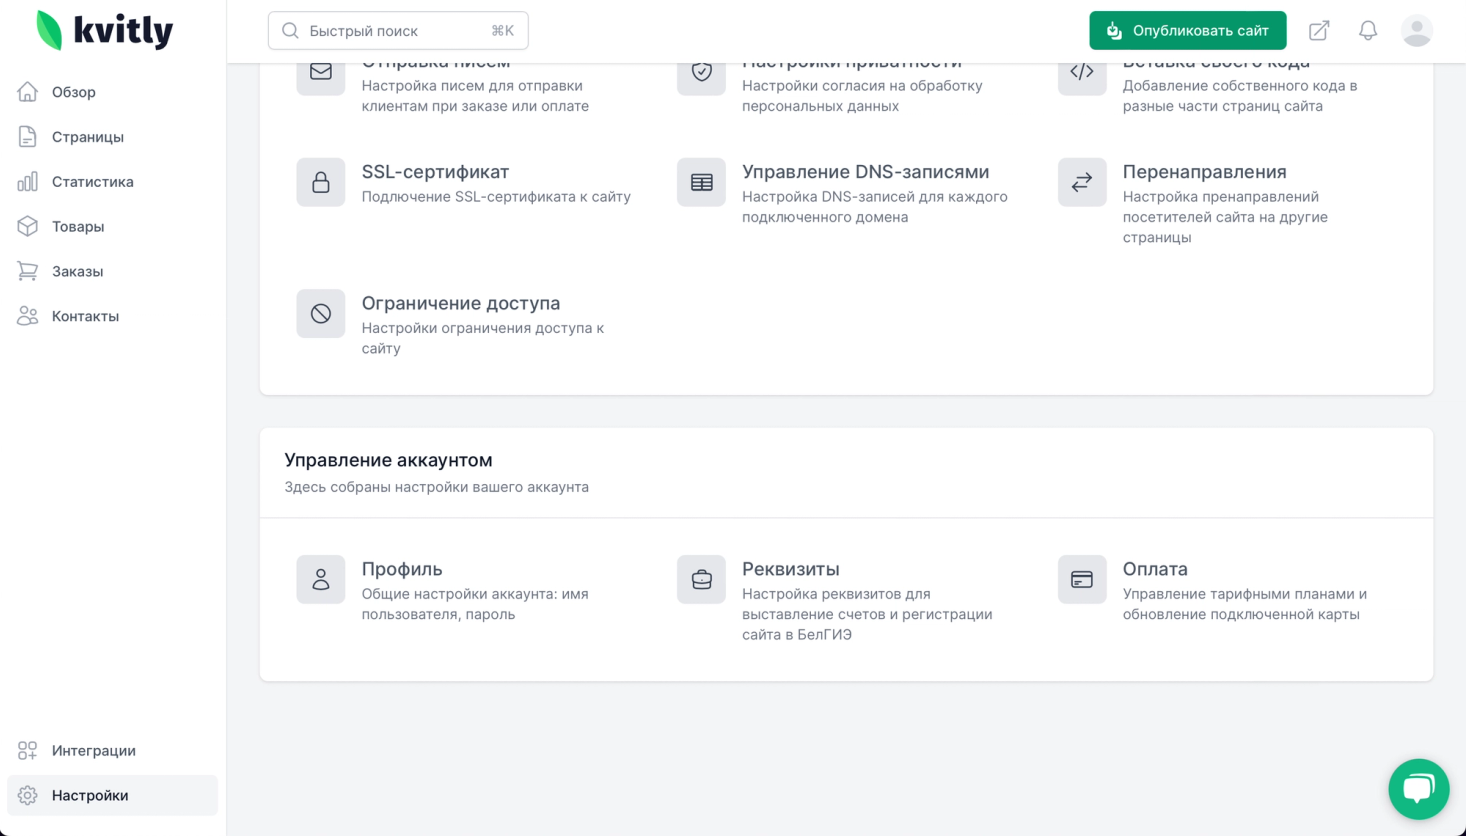Open Реквизиты settings link
The image size is (1466, 836).
[791, 569]
